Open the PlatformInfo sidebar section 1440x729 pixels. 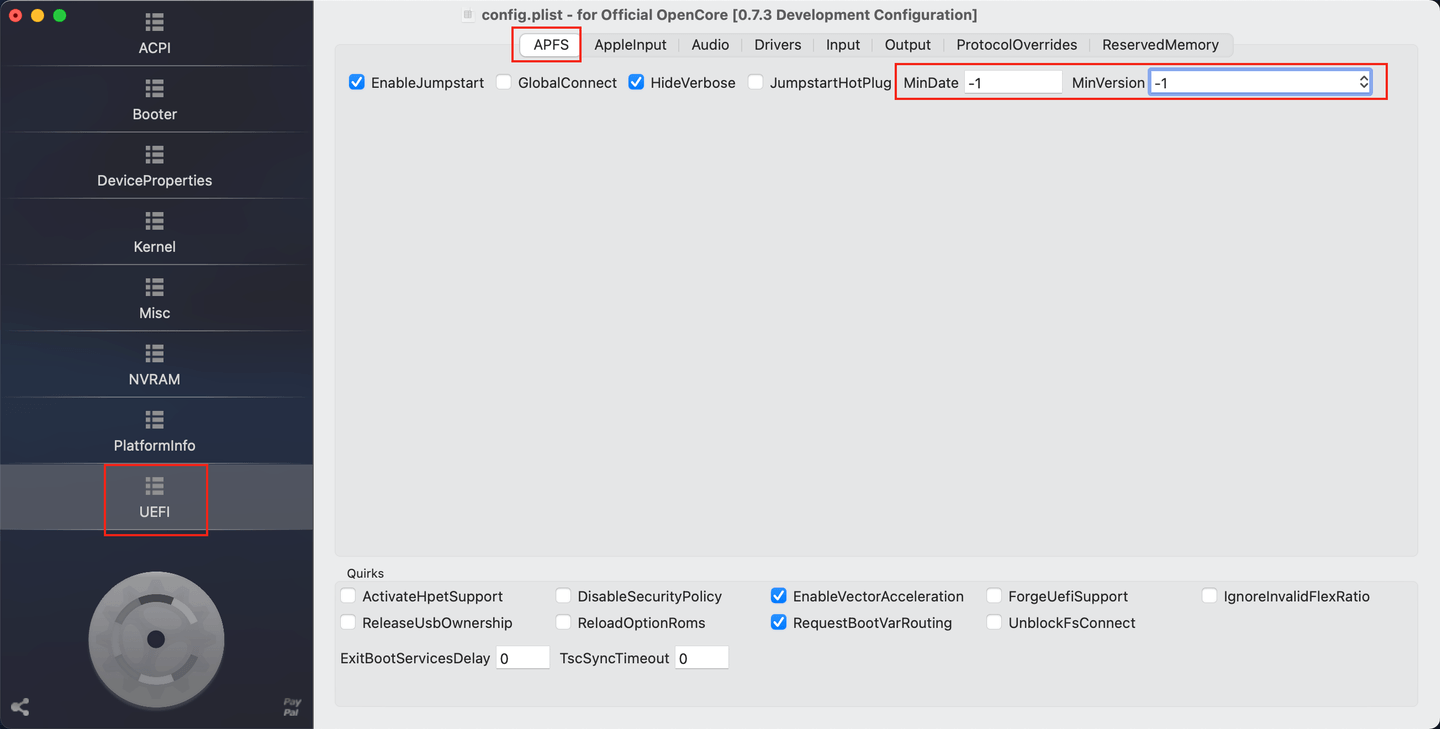pyautogui.click(x=155, y=431)
